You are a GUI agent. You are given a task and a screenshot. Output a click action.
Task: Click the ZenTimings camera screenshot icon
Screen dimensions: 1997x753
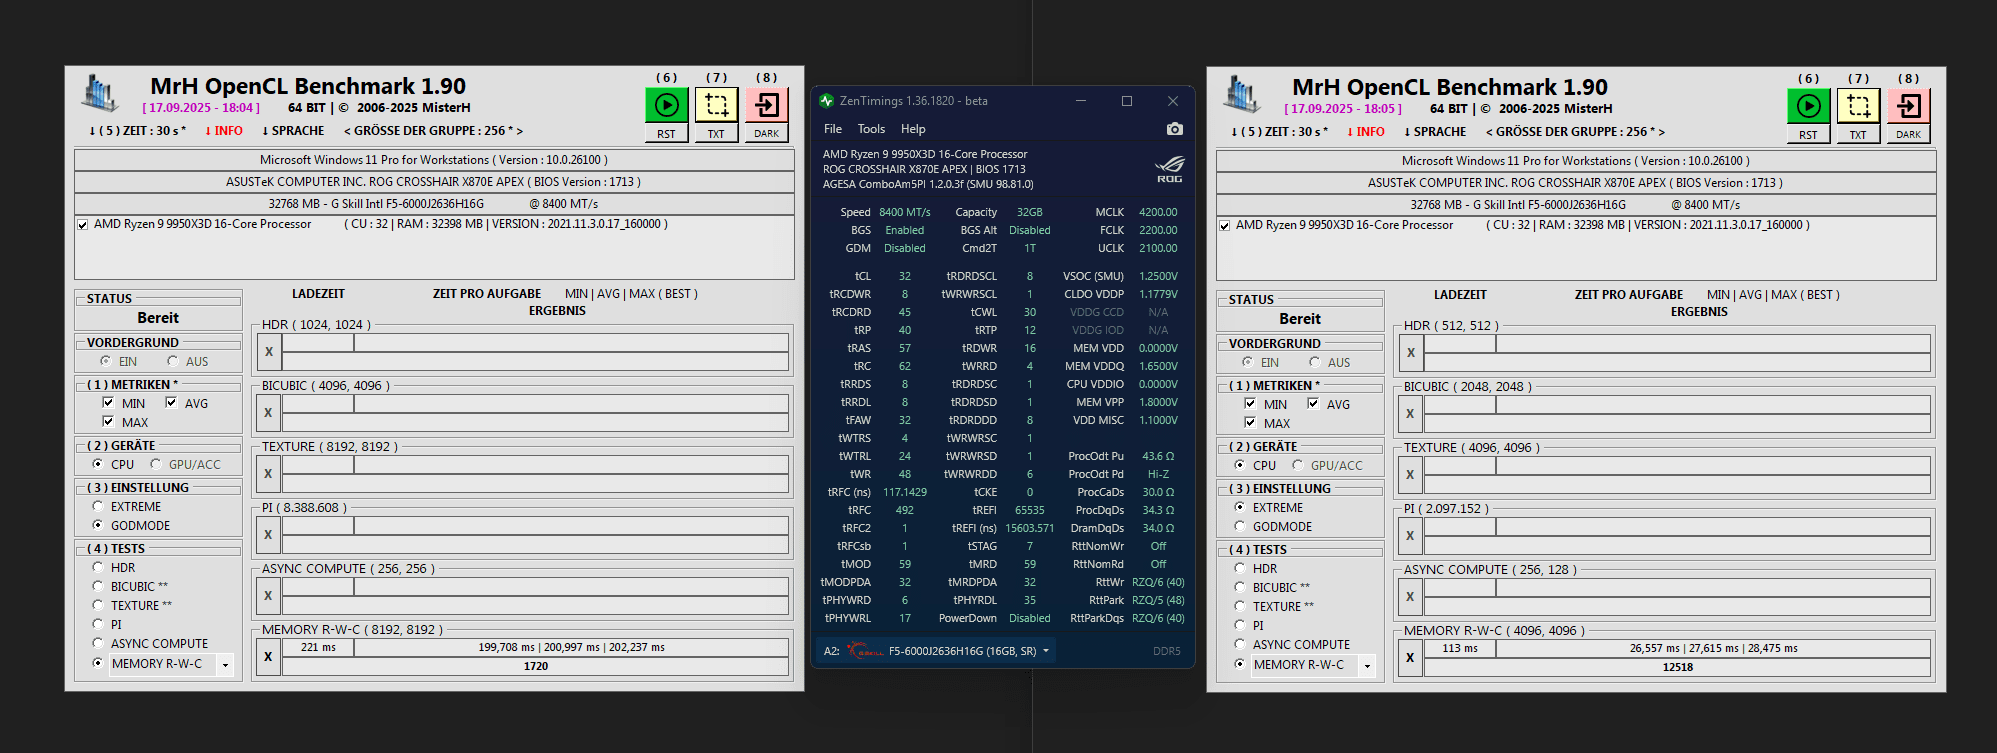point(1175,129)
